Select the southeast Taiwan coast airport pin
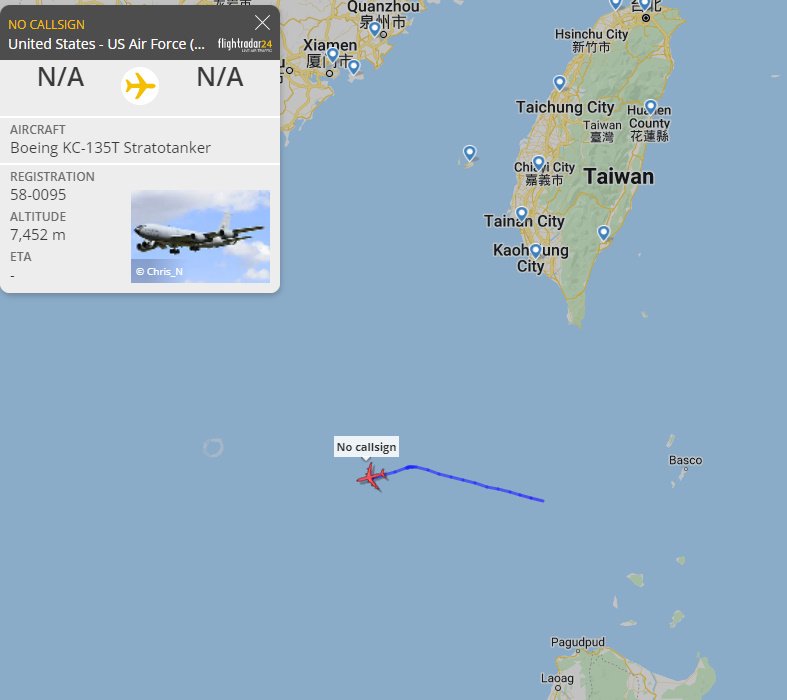The image size is (787, 700). pyautogui.click(x=603, y=233)
